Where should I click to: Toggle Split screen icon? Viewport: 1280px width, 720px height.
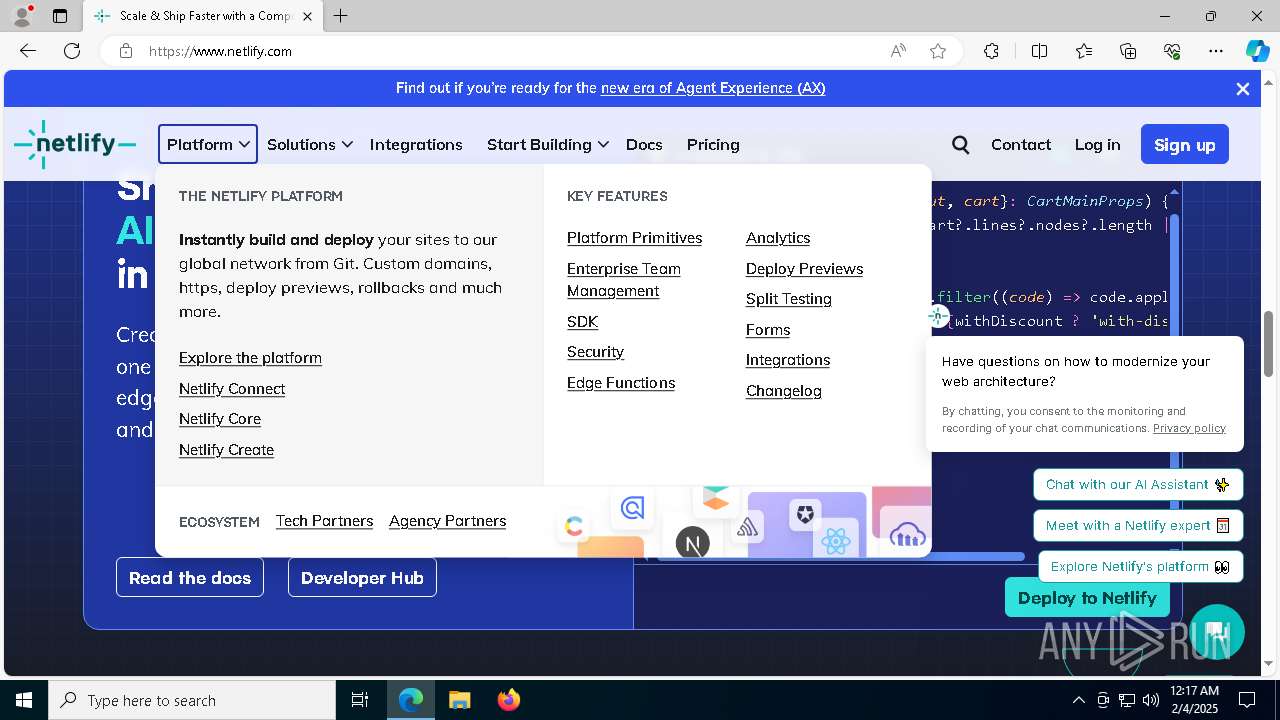pos(1039,51)
